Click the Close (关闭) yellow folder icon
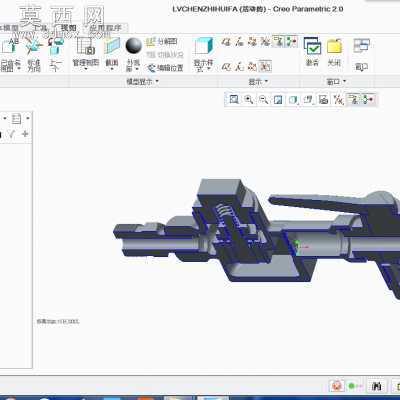This screenshot has width=400, height=400. [x=334, y=46]
